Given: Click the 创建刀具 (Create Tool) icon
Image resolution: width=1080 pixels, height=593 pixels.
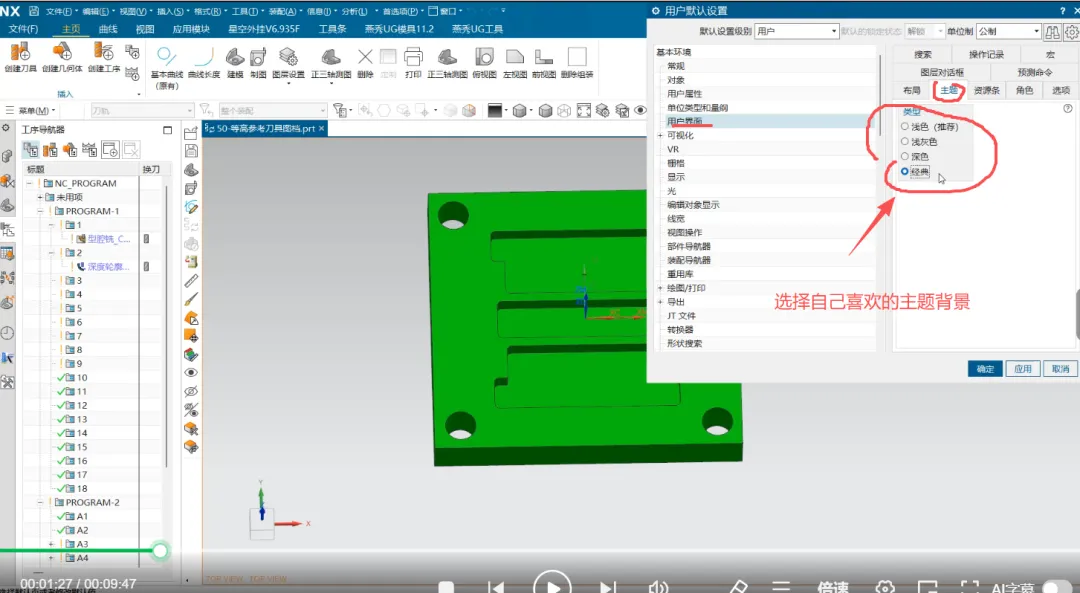Looking at the screenshot, I should [x=20, y=52].
